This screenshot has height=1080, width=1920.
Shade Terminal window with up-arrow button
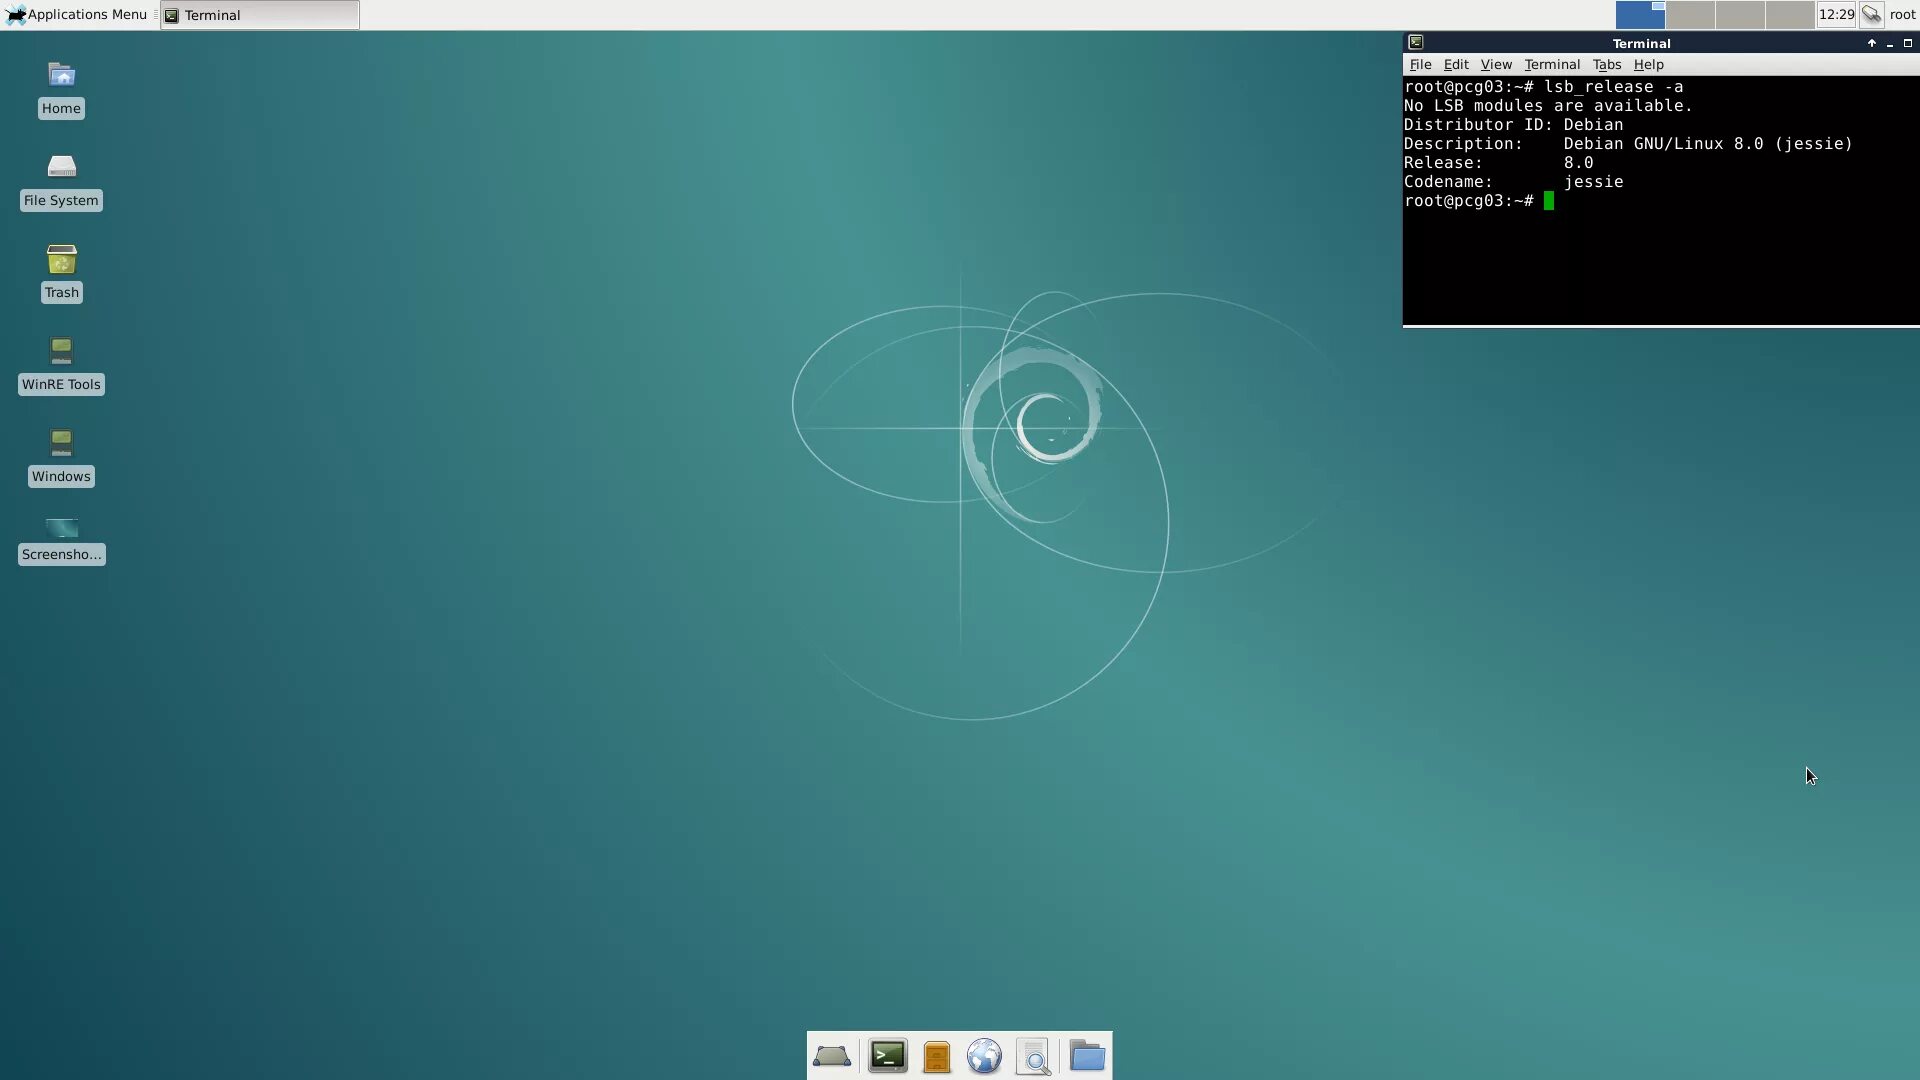(x=1872, y=43)
